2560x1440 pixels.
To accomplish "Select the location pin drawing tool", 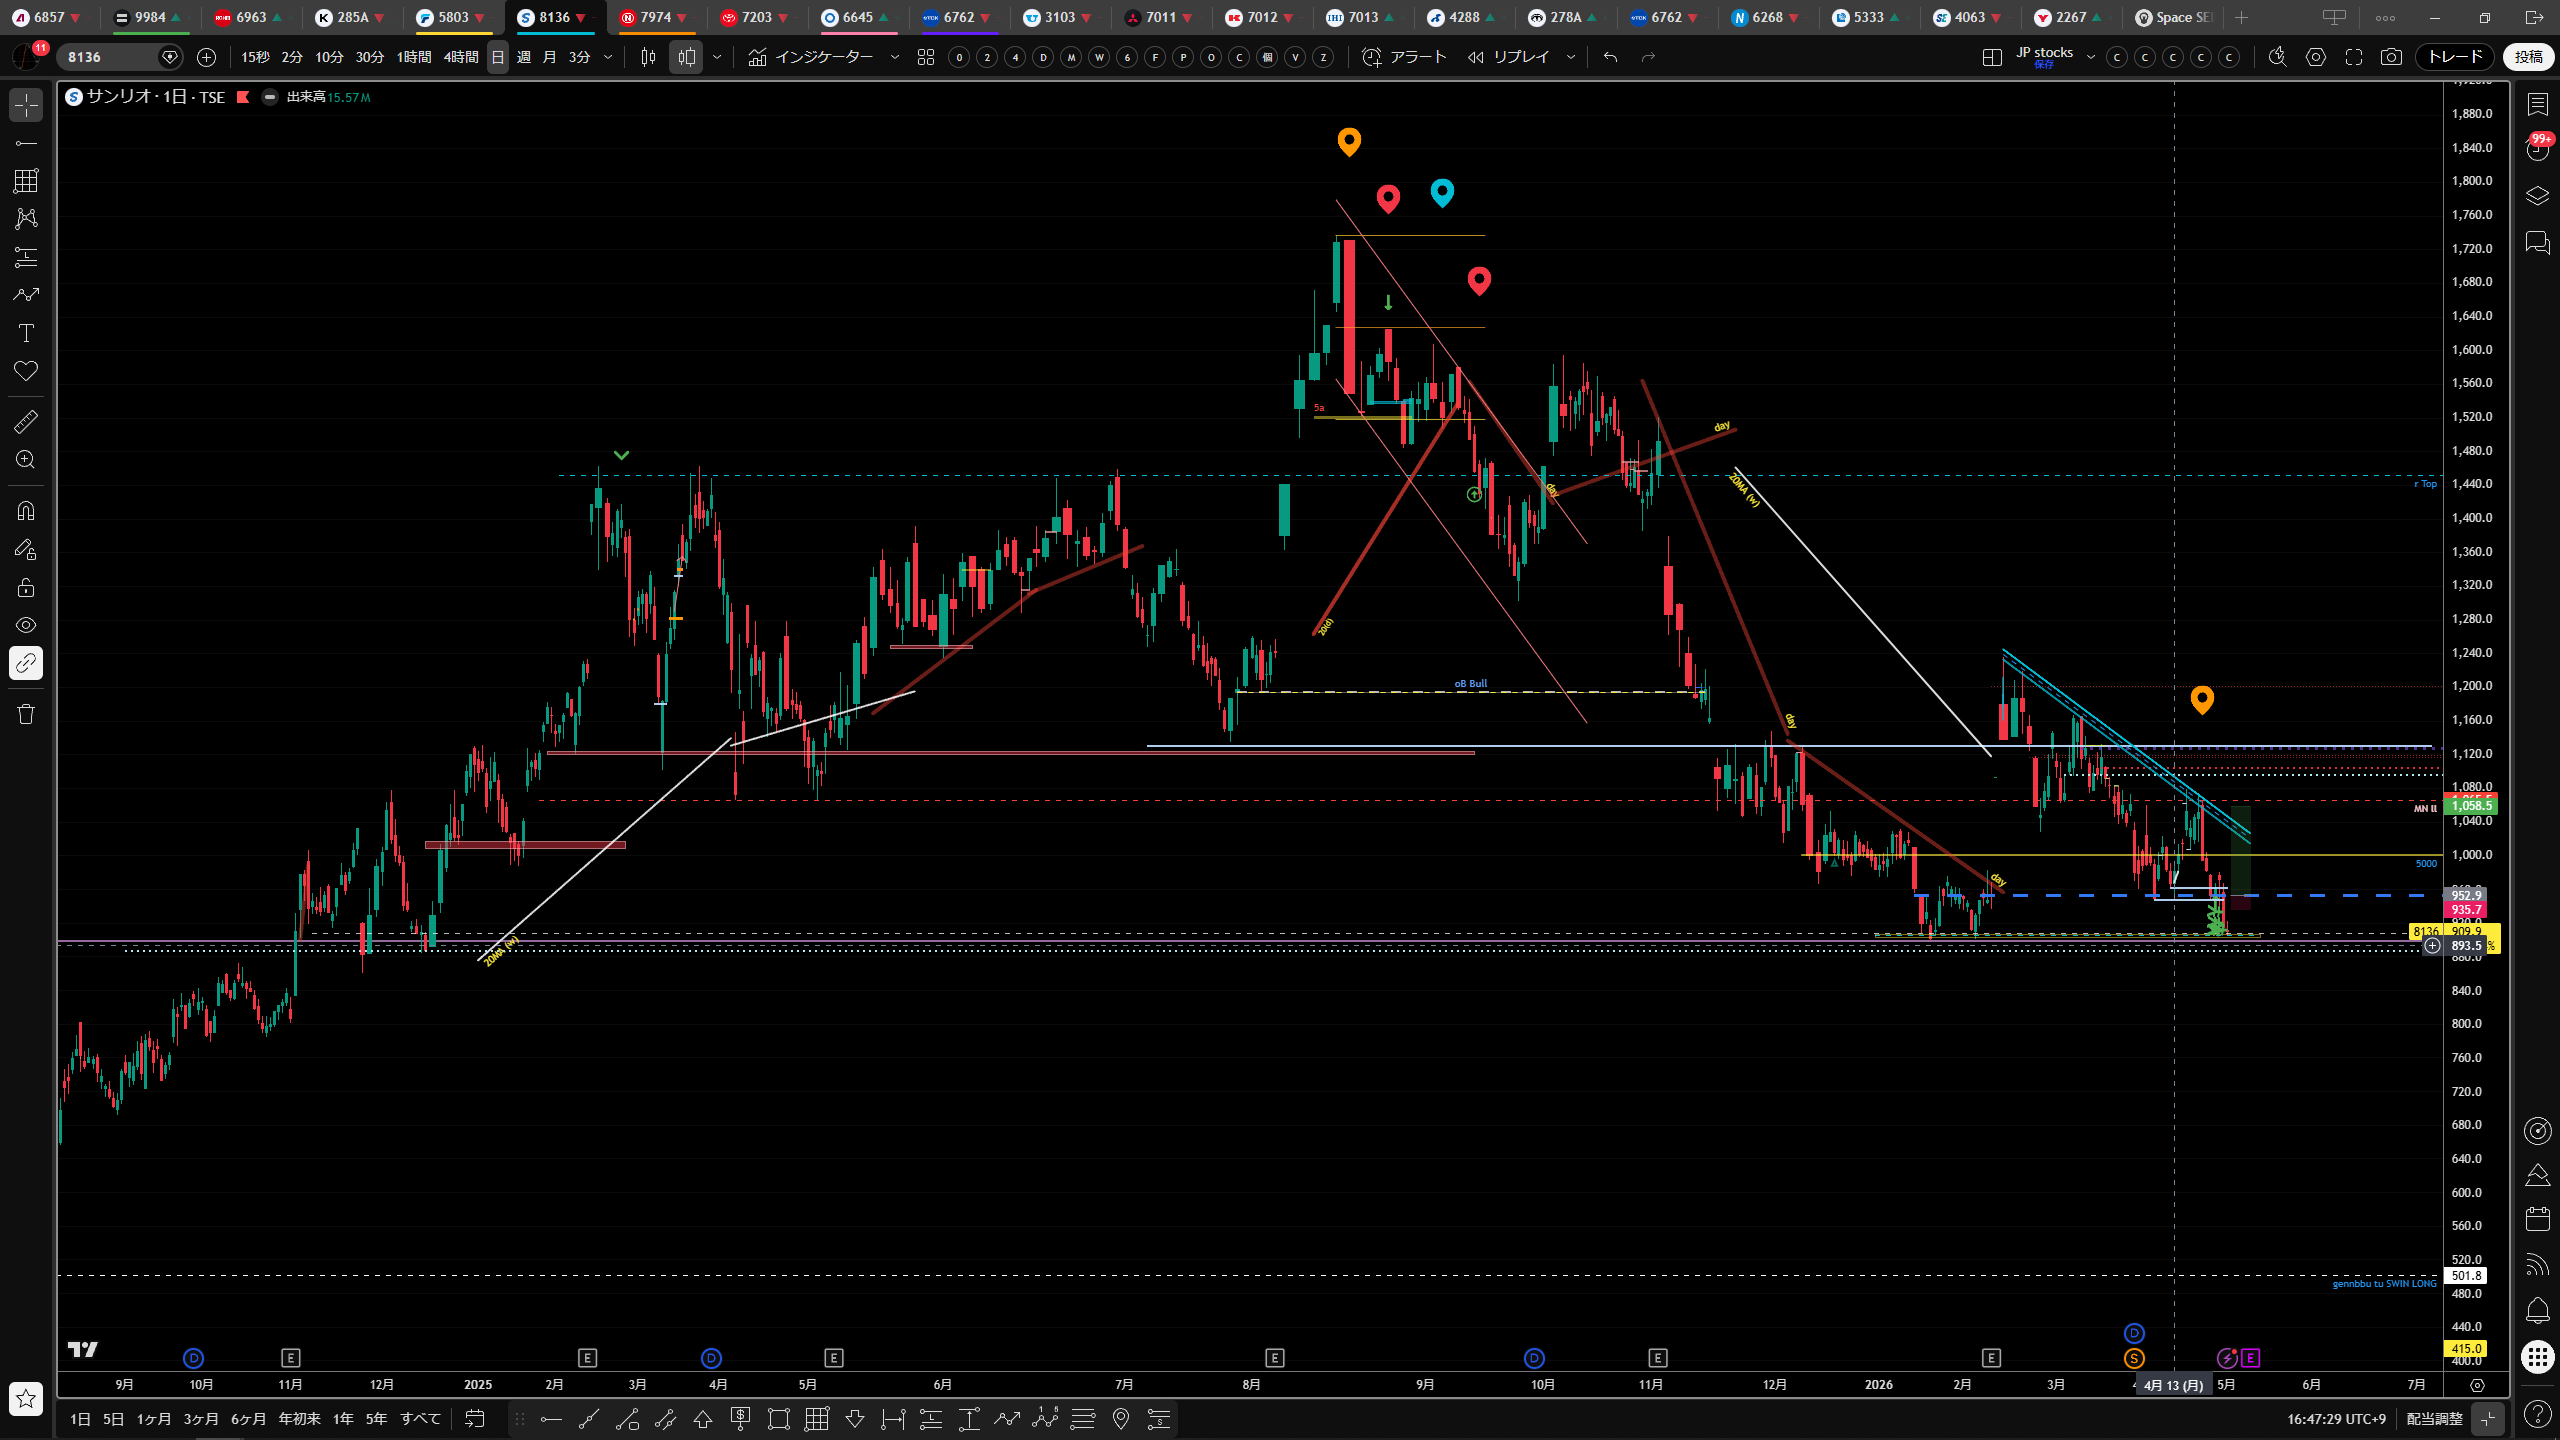I will pyautogui.click(x=1120, y=1418).
